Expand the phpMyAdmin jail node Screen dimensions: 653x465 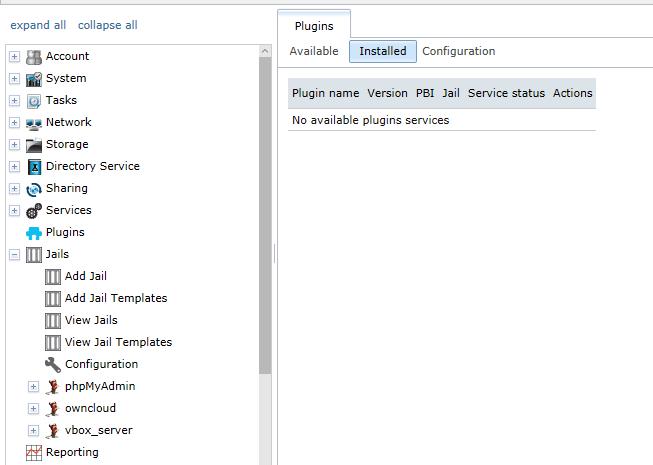tap(33, 387)
